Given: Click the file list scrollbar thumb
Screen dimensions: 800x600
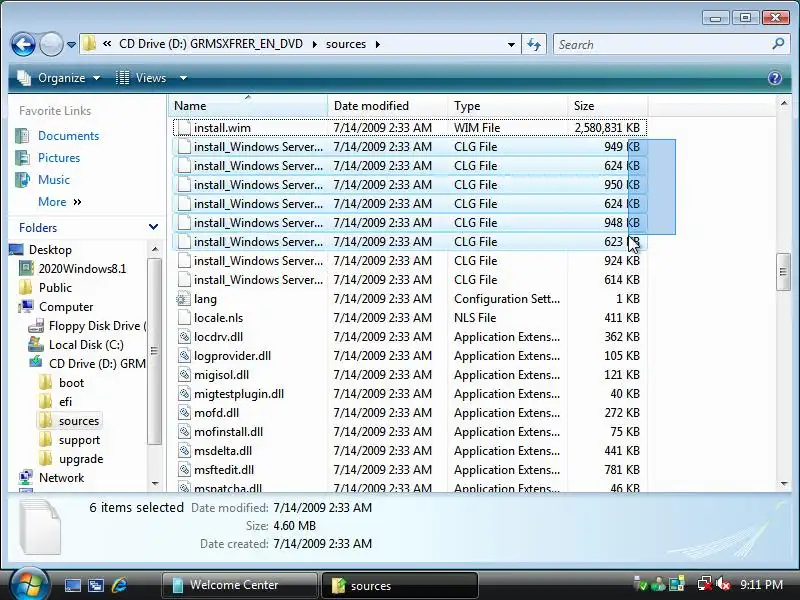Looking at the screenshot, I should [784, 272].
